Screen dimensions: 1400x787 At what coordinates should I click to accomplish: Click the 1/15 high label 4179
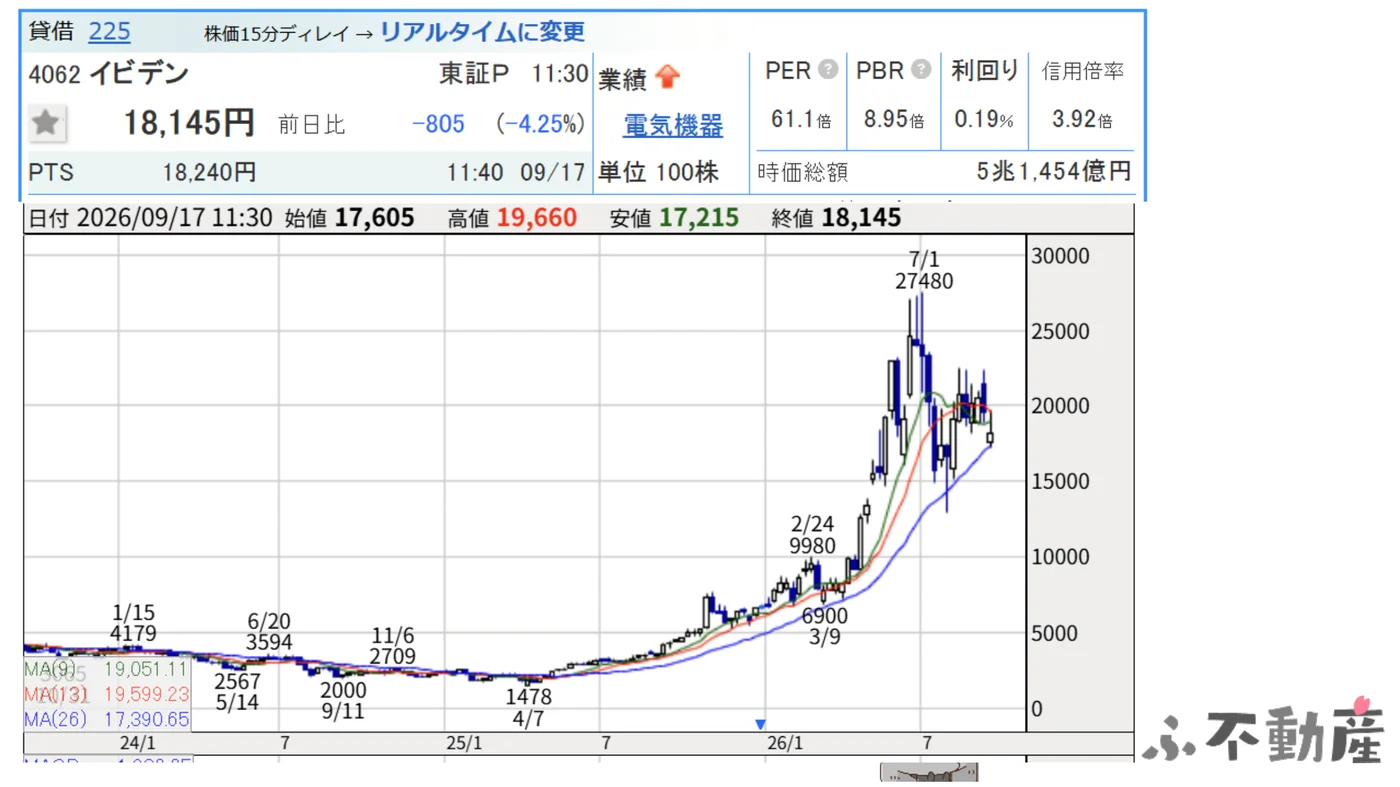click(134, 633)
